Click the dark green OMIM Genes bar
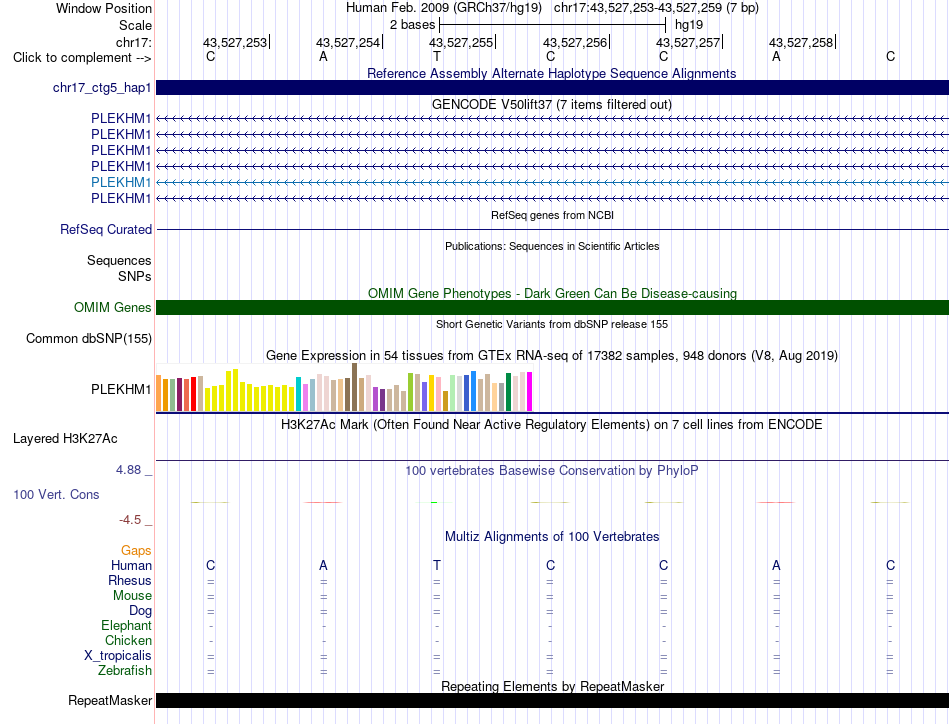The image size is (950, 724). click(x=552, y=308)
